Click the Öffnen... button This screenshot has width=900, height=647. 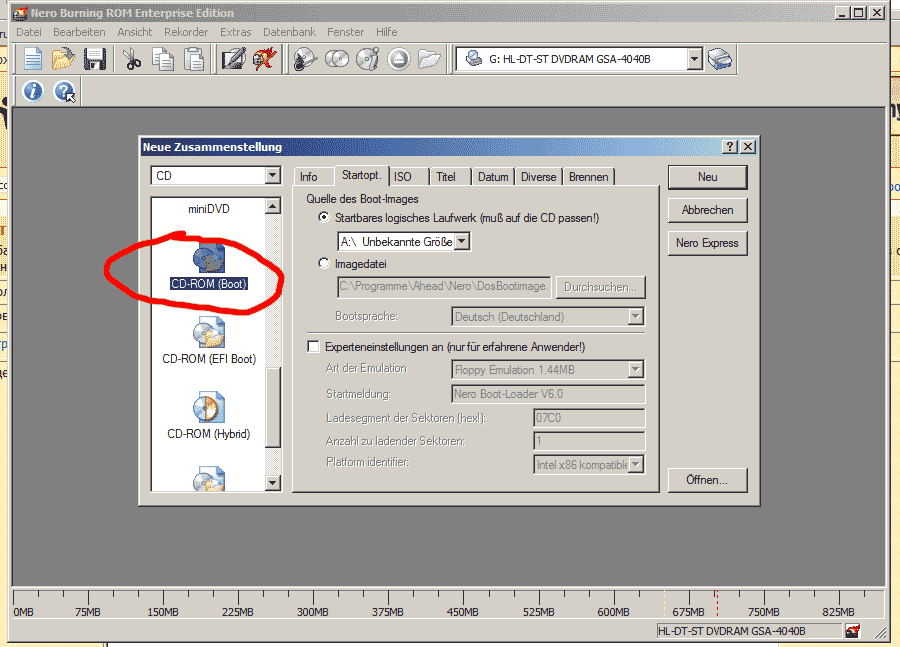(x=707, y=480)
